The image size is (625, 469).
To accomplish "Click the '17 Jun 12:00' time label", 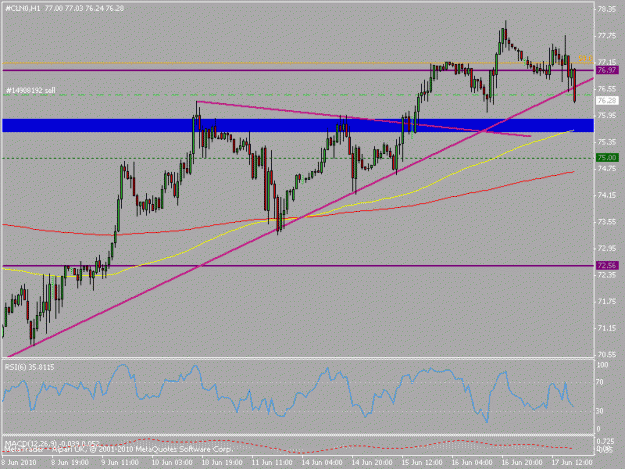I will point(572,462).
